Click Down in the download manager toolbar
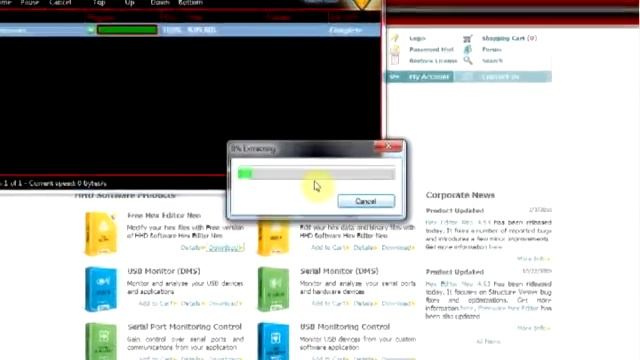 [160, 2]
